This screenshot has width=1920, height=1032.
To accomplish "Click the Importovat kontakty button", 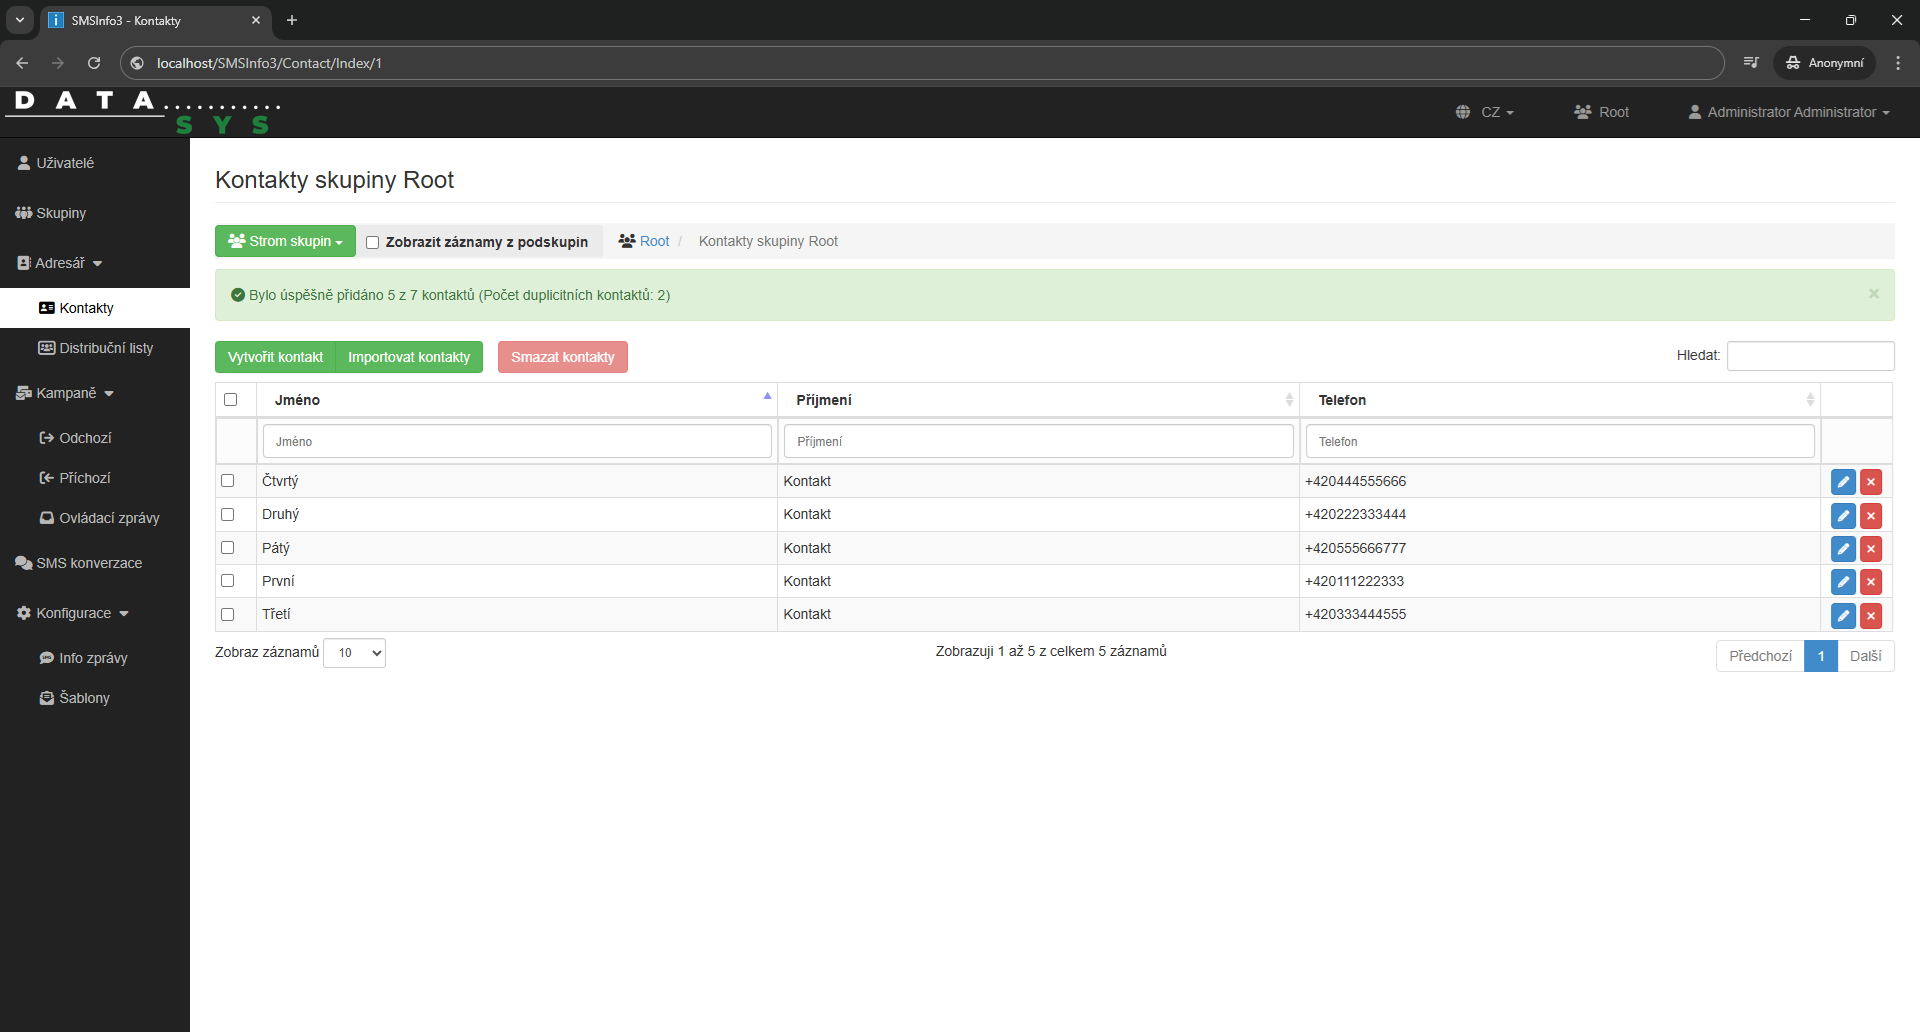I will (x=408, y=357).
